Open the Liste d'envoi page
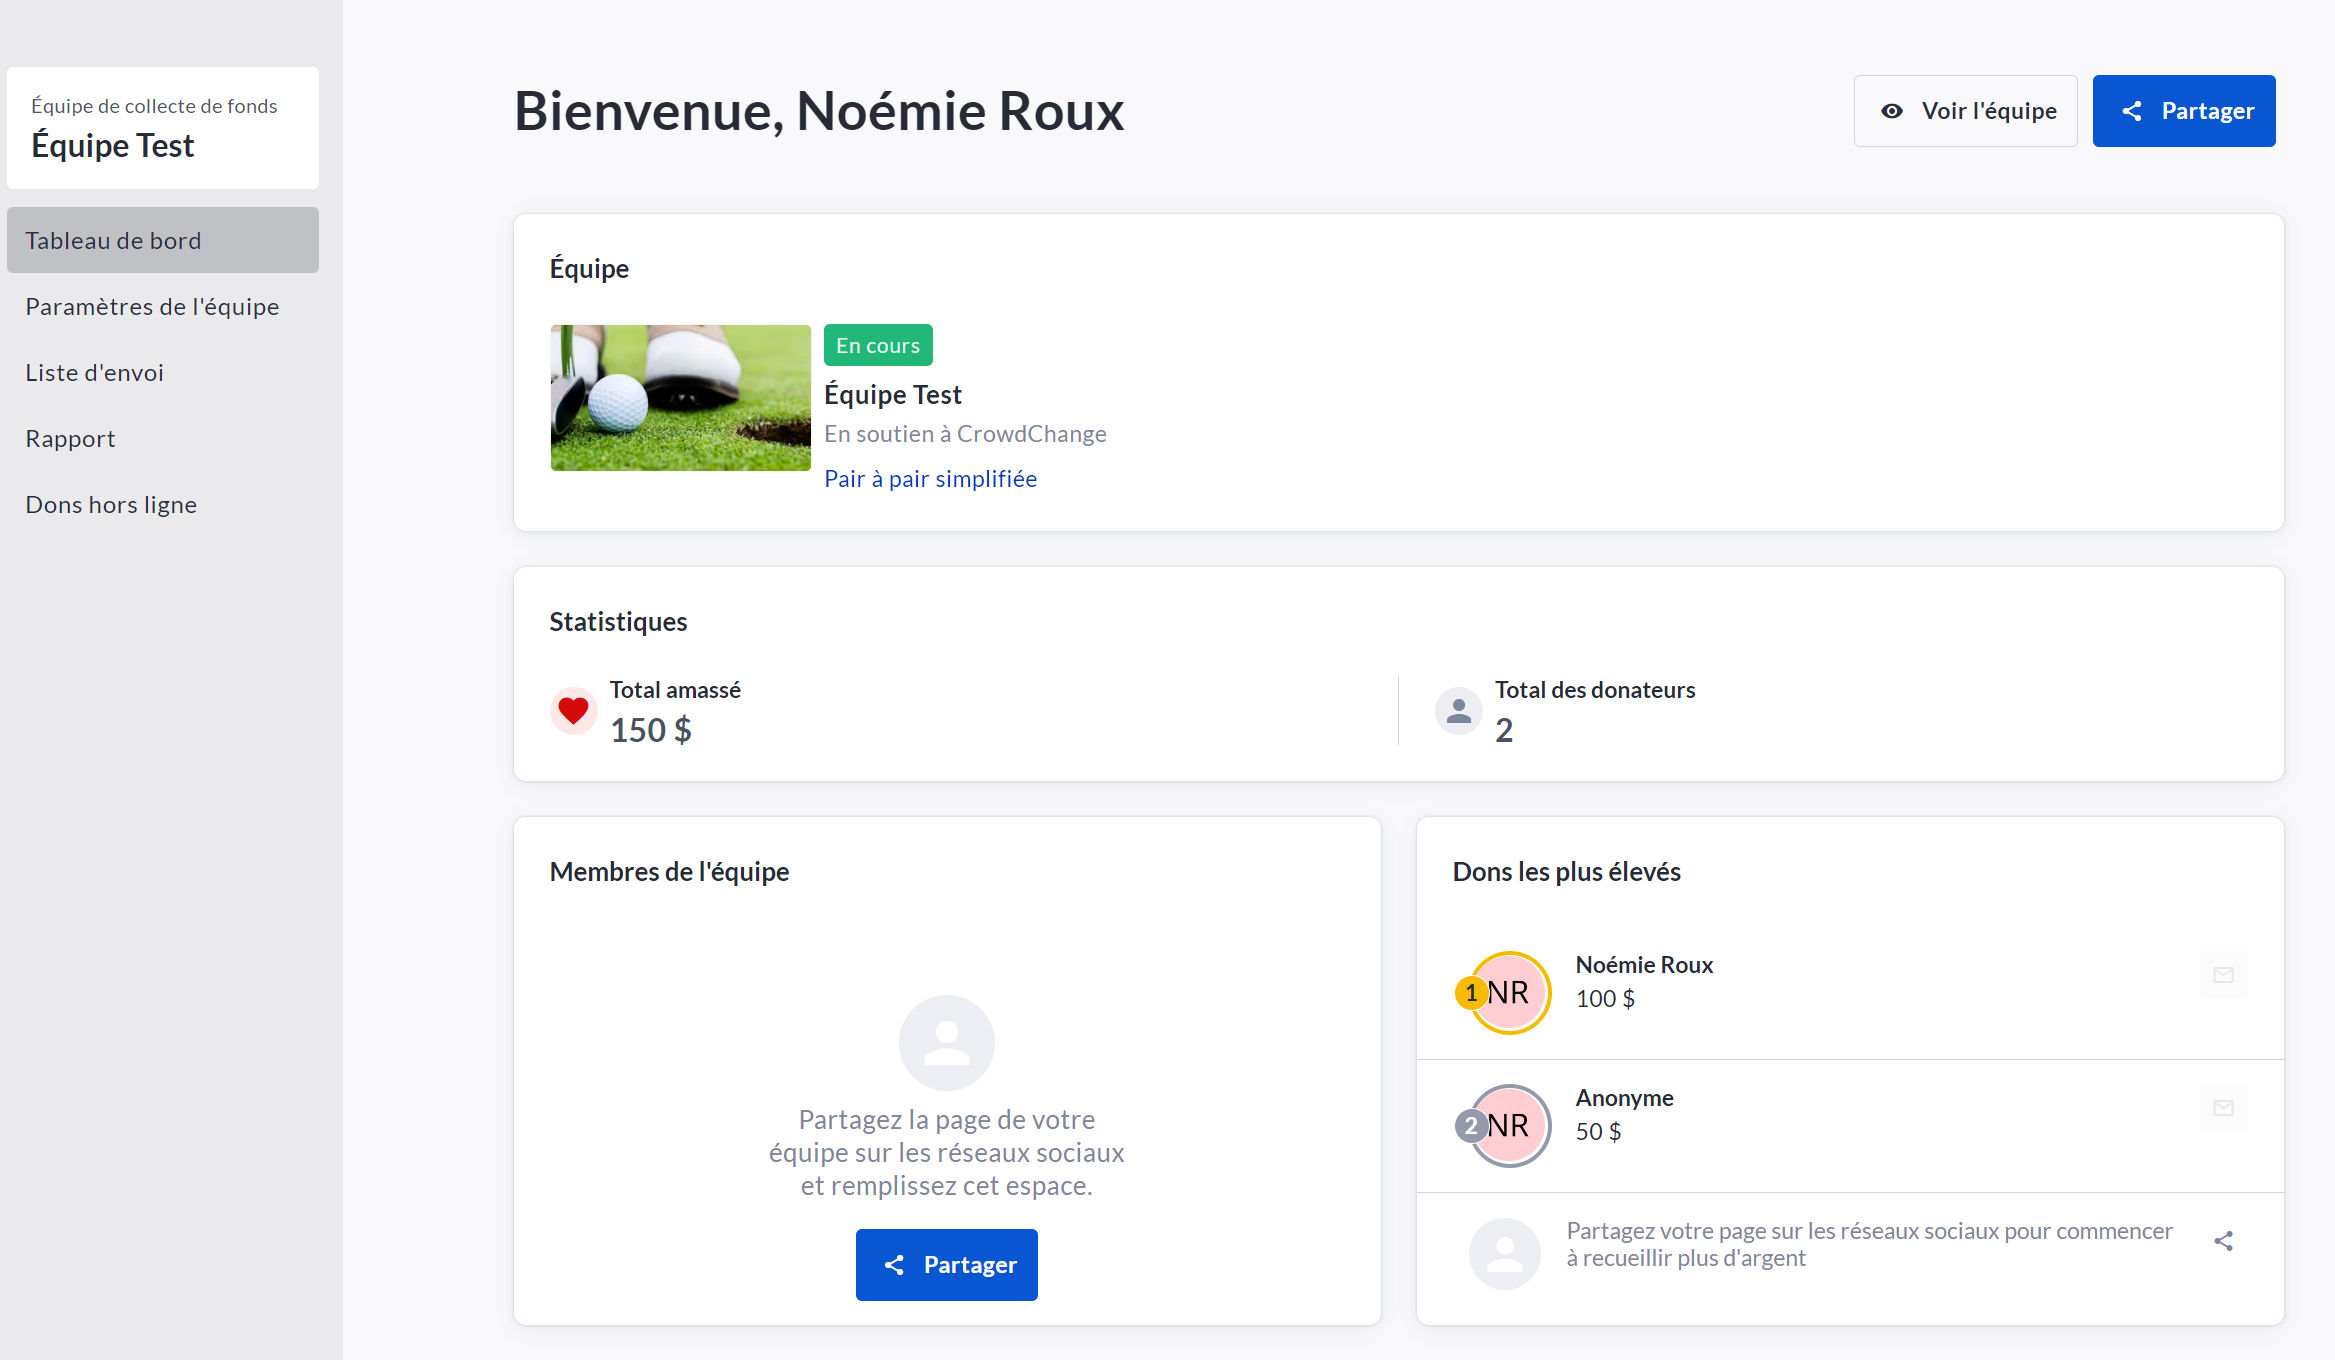The width and height of the screenshot is (2335, 1360). [x=94, y=372]
